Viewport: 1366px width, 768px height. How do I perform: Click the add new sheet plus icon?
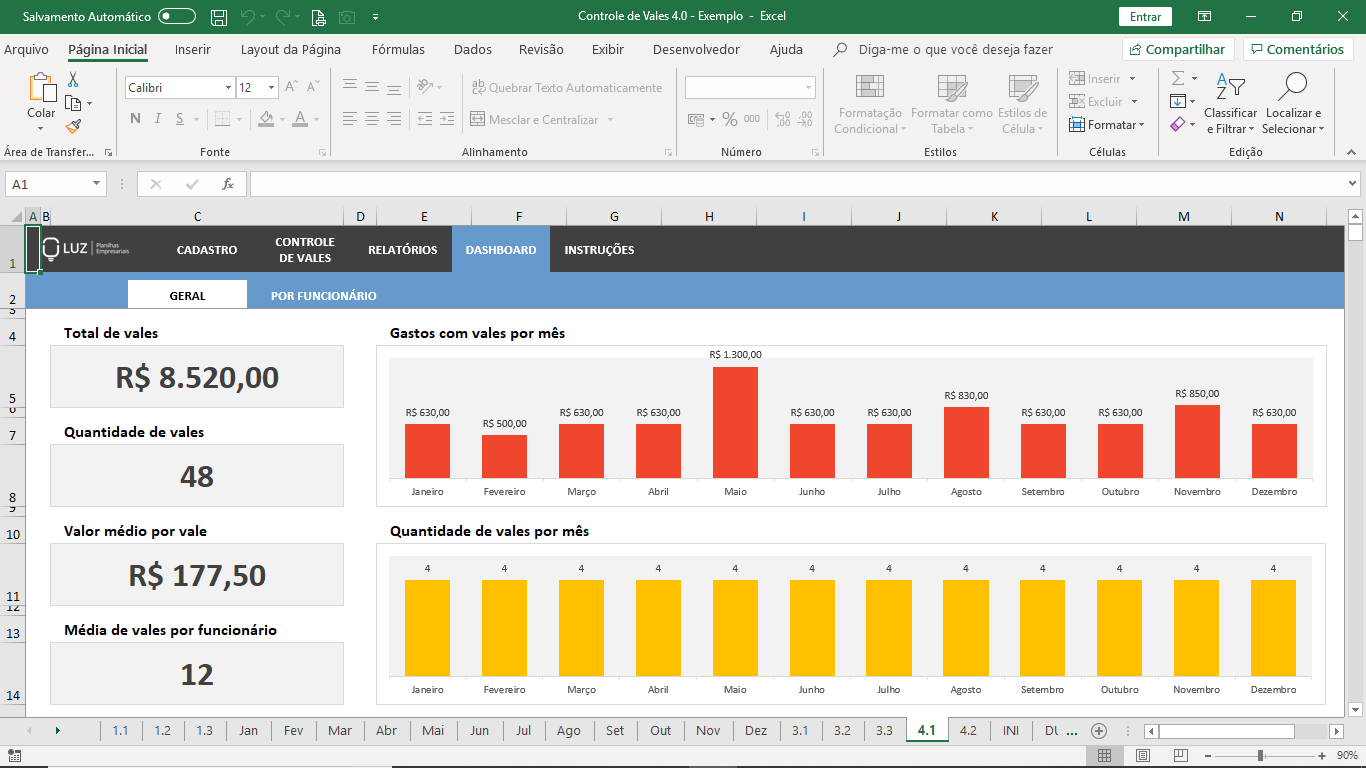[1099, 731]
